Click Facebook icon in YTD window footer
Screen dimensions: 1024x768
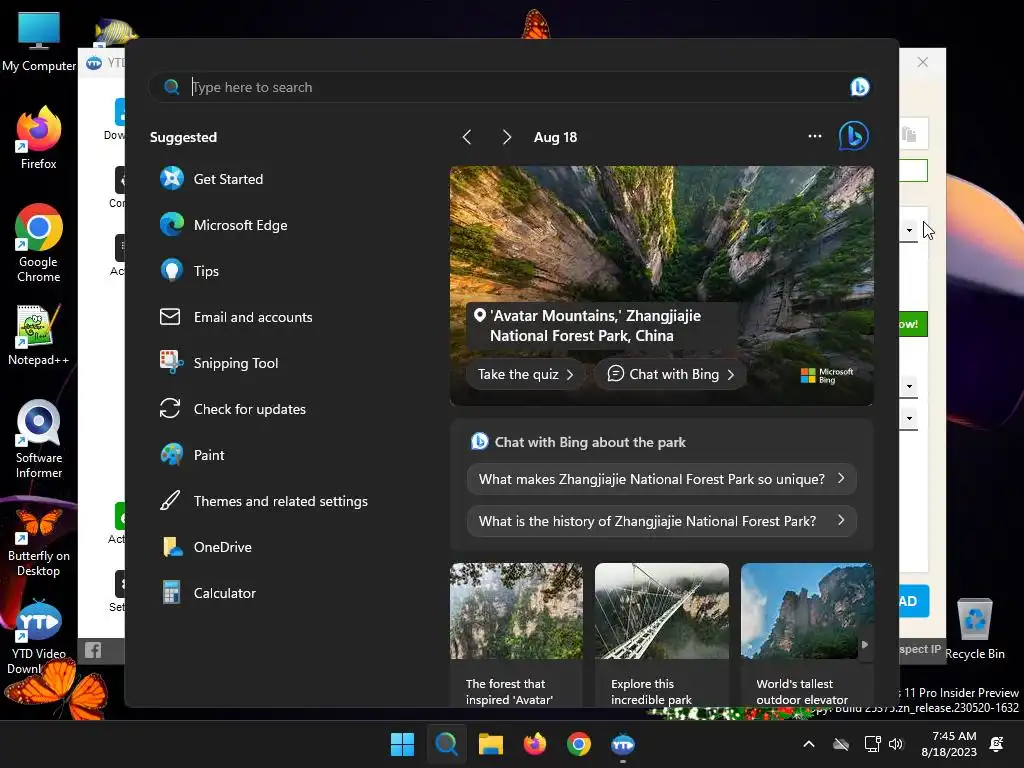tap(93, 650)
